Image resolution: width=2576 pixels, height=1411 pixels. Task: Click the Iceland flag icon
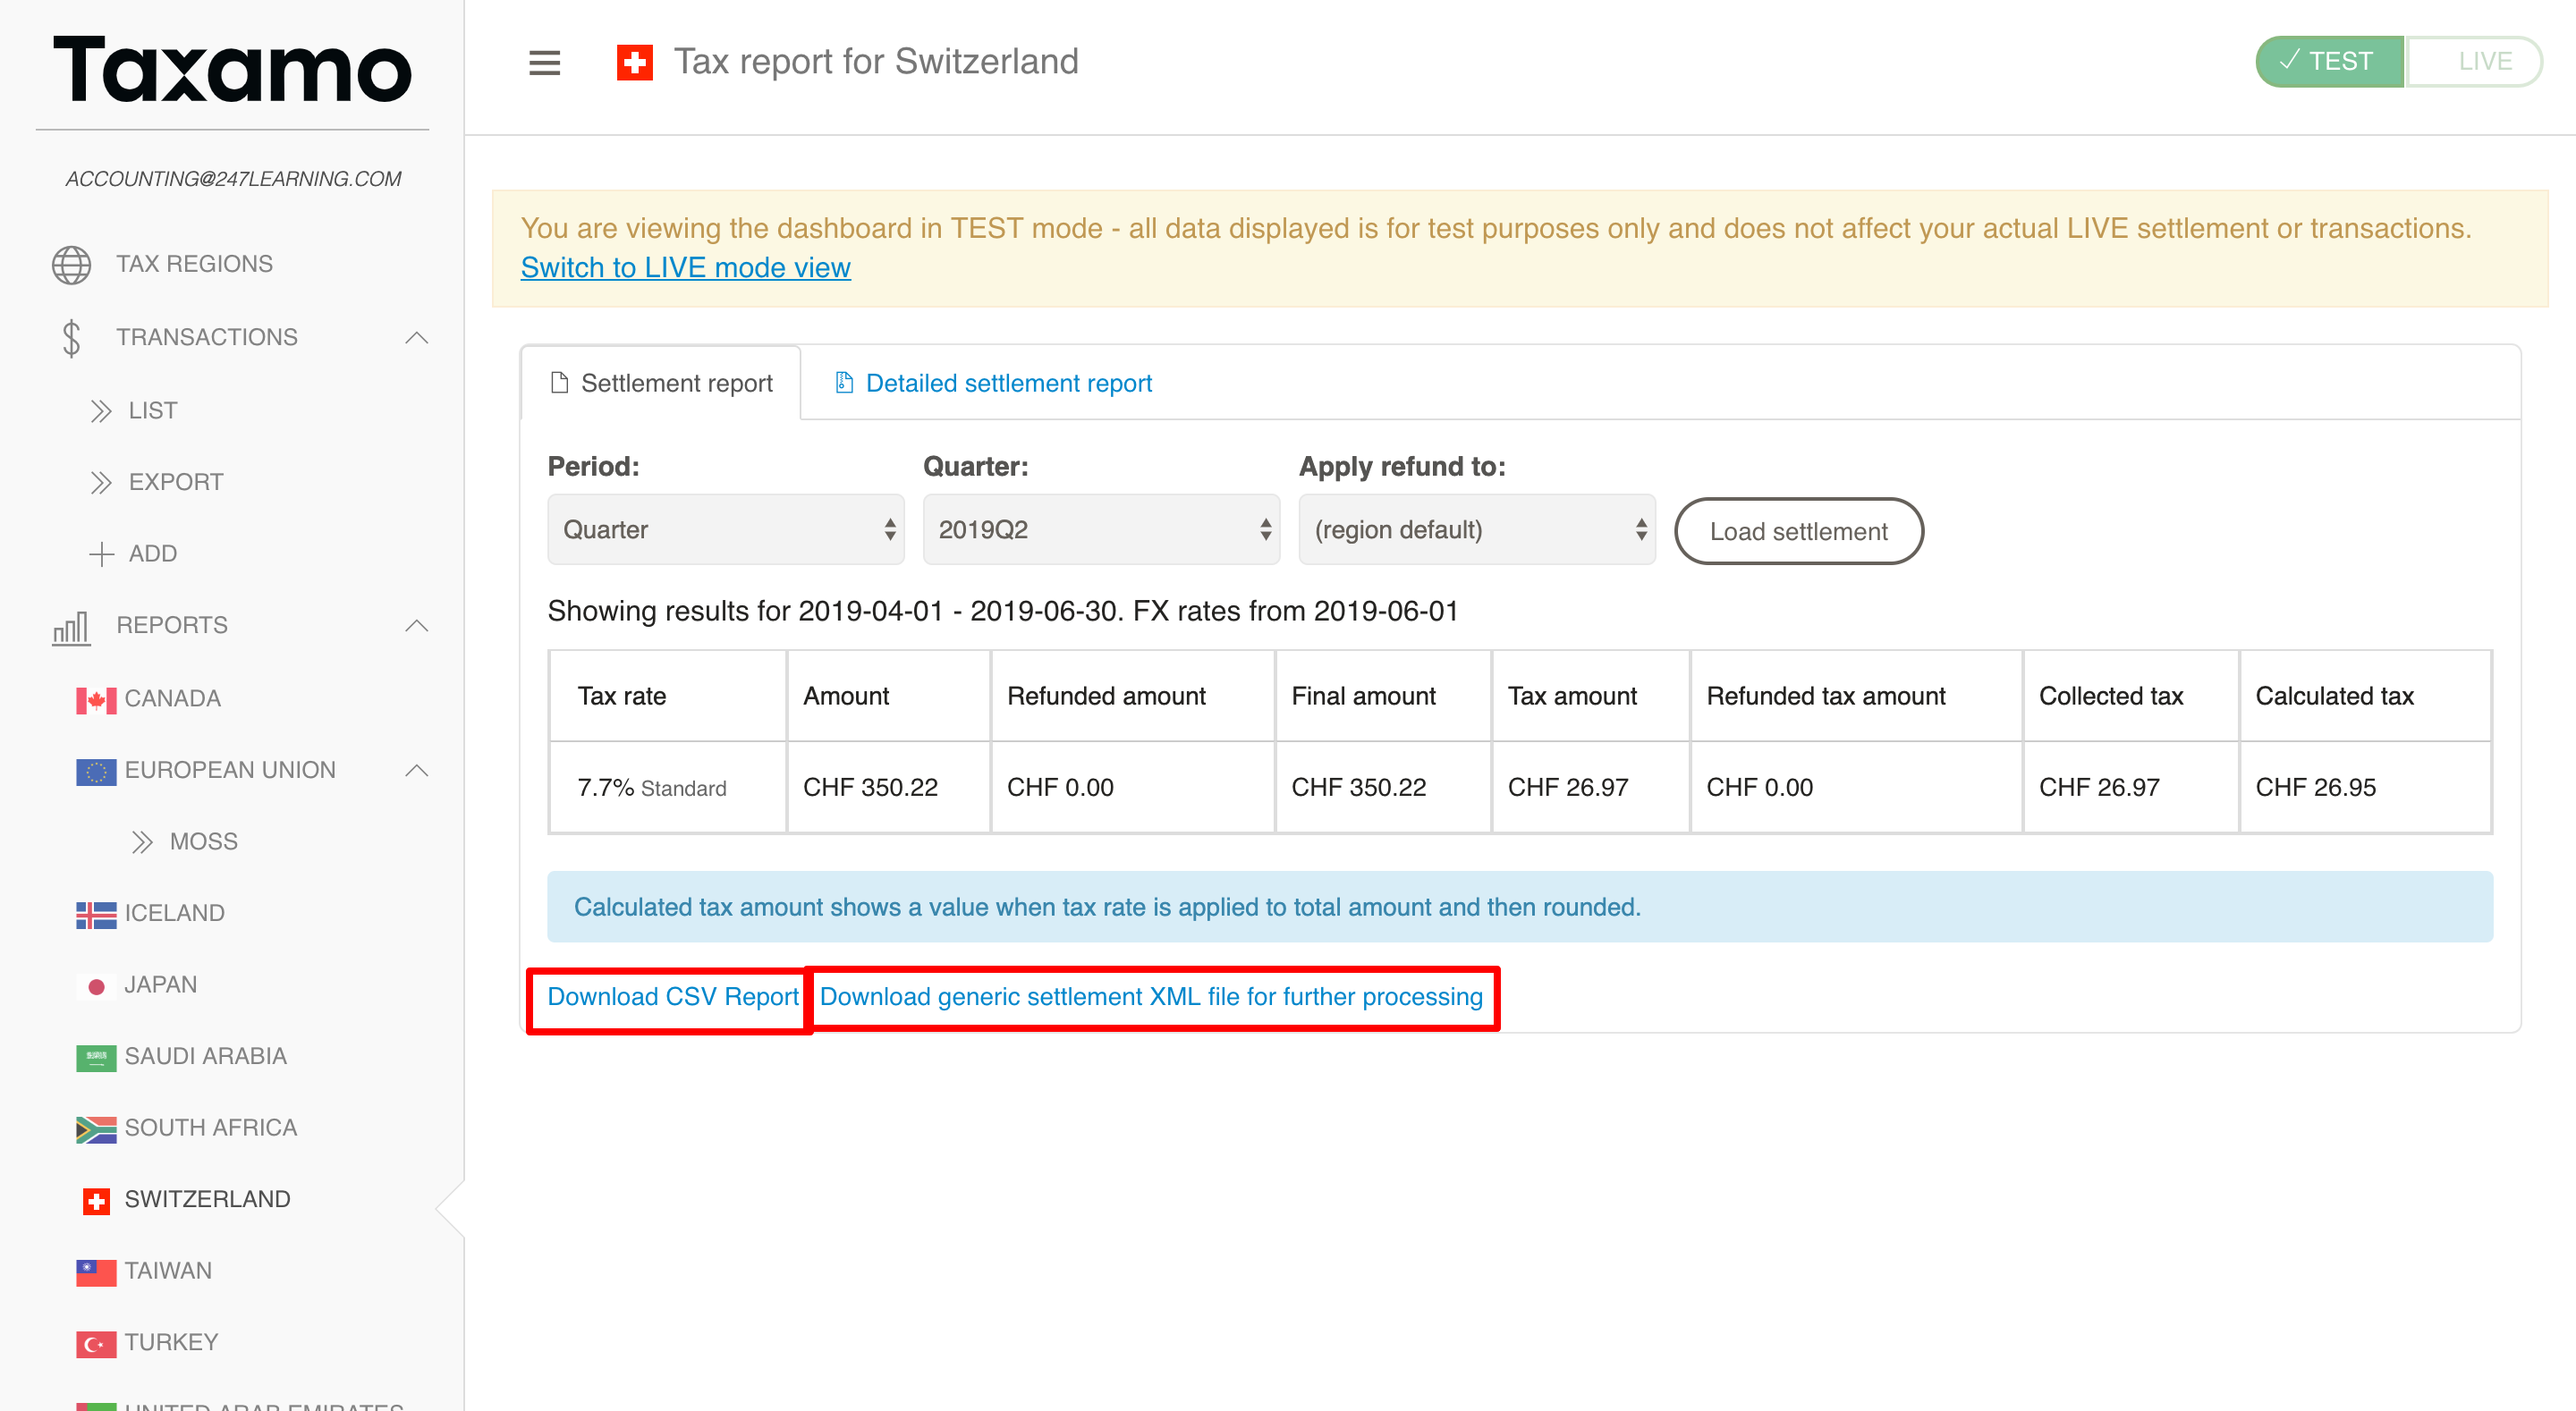pyautogui.click(x=96, y=914)
